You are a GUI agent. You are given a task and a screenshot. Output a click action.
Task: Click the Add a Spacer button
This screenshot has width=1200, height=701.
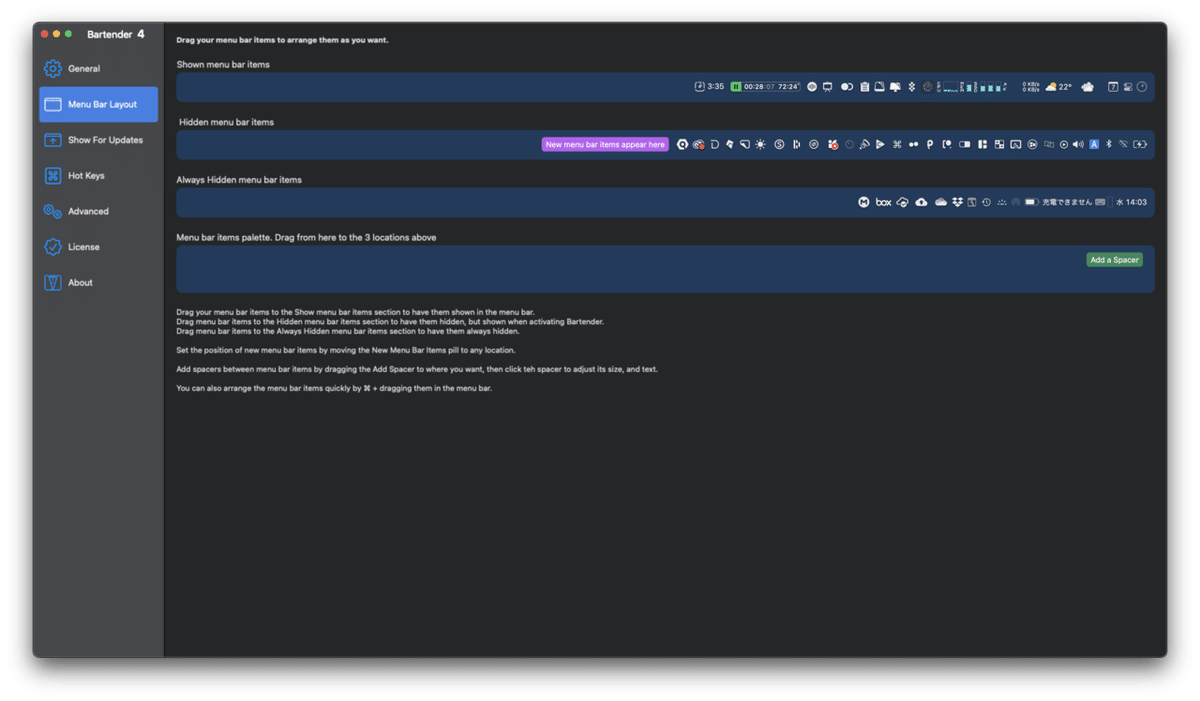click(x=1114, y=260)
